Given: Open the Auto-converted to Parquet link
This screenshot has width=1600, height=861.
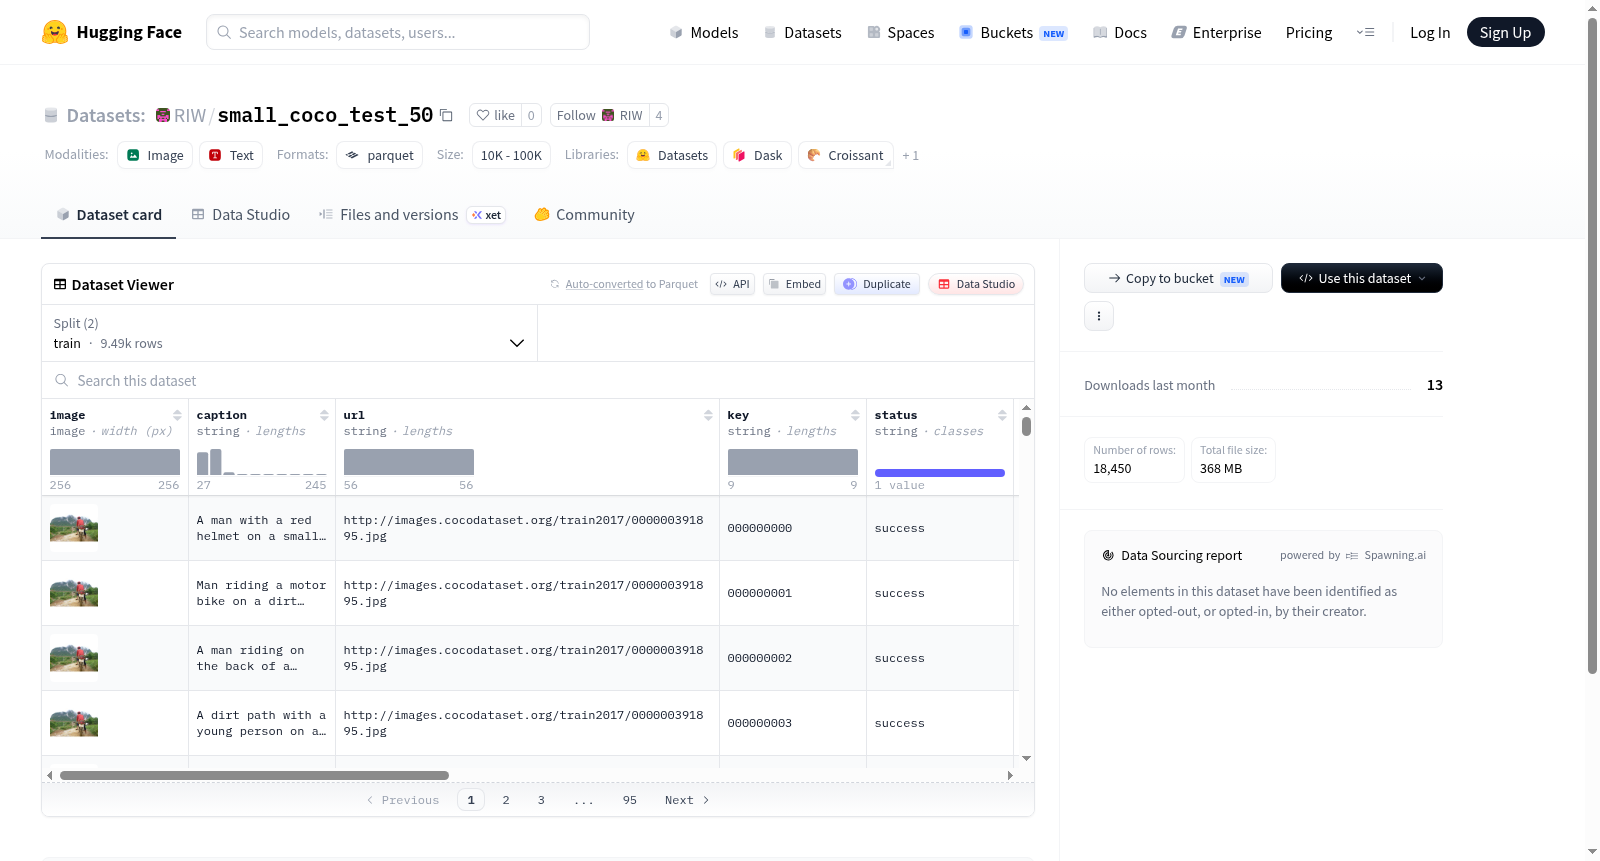Looking at the screenshot, I should [x=631, y=284].
